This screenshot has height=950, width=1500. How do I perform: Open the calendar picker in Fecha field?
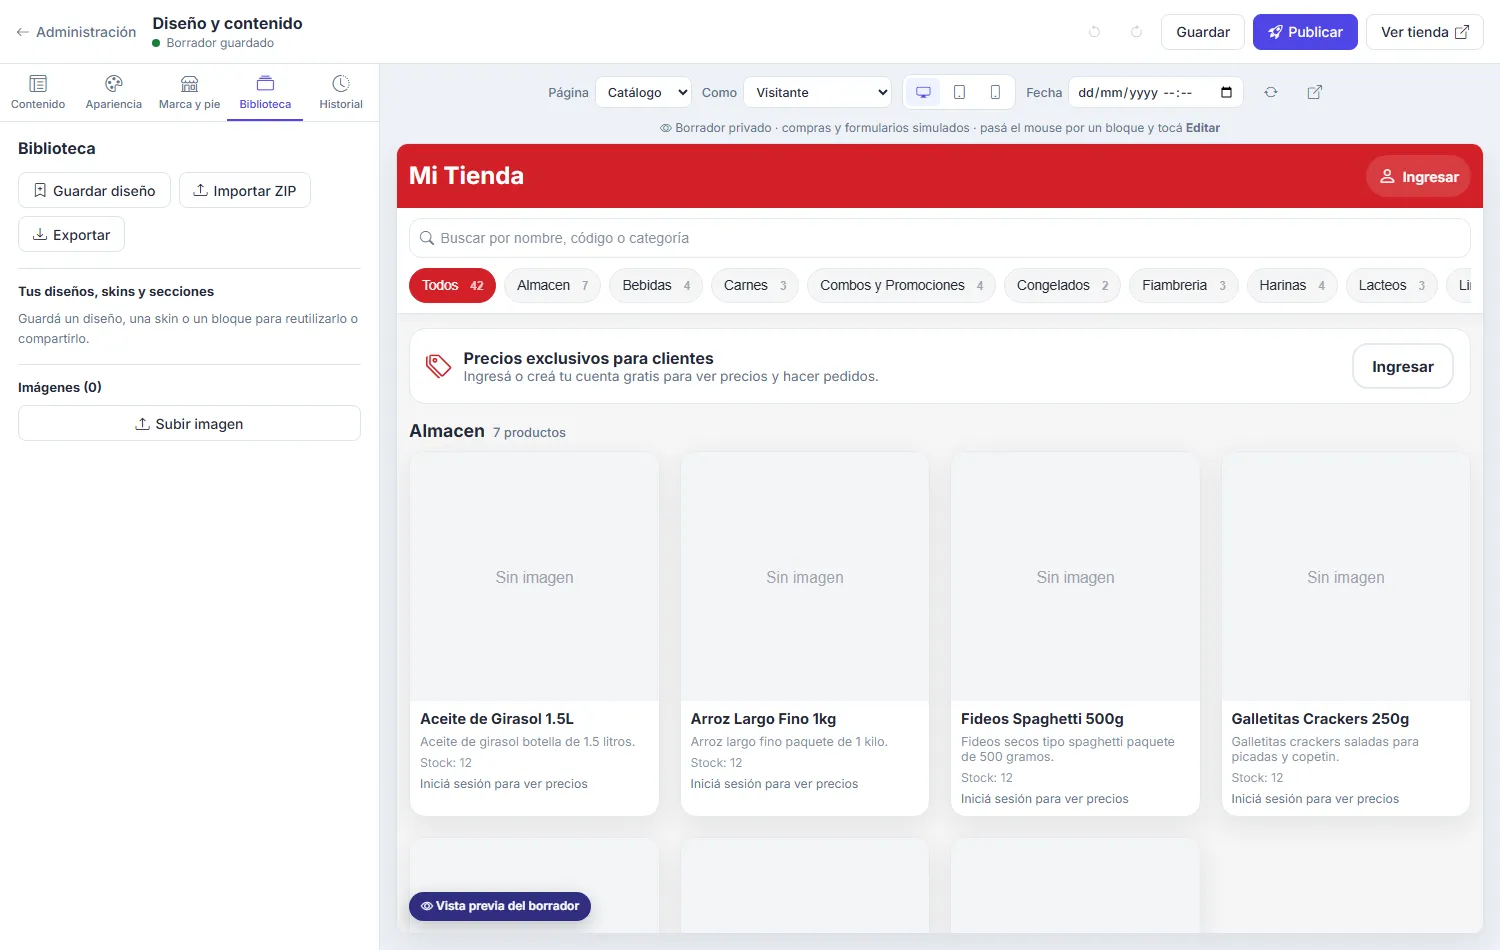coord(1227,92)
